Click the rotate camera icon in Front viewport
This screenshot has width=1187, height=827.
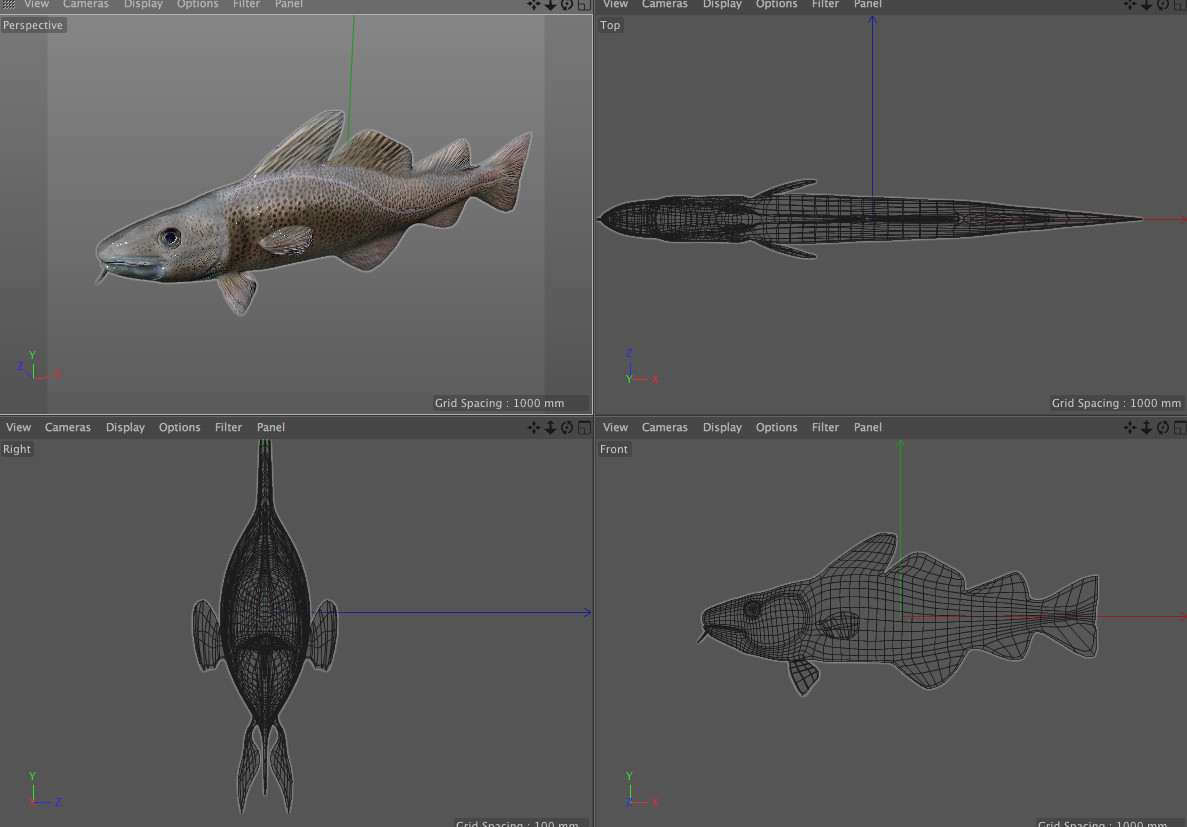(1163, 428)
